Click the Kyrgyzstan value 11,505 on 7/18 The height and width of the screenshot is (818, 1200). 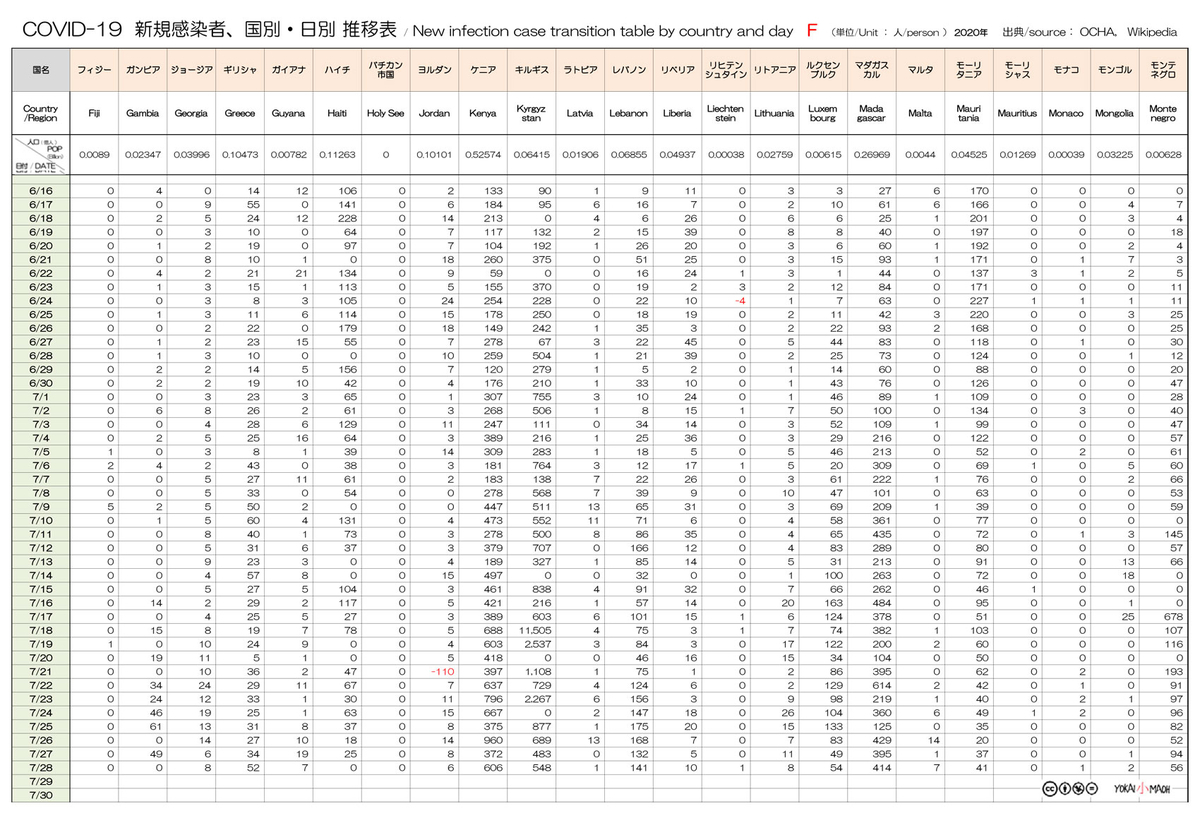pyautogui.click(x=537, y=631)
